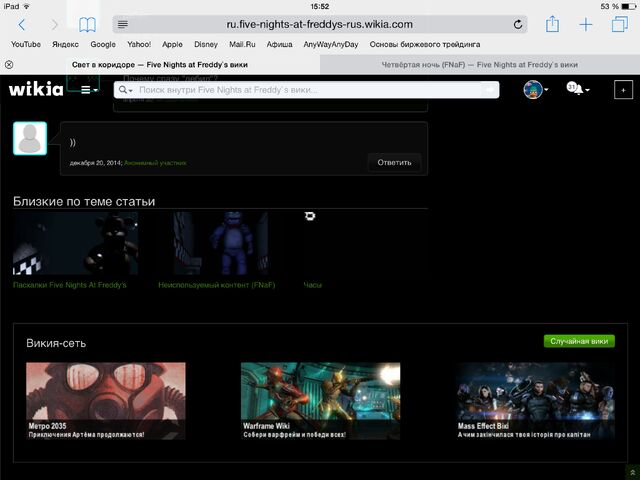Tap the Safari back arrow
The height and width of the screenshot is (480, 640).
pyautogui.click(x=22, y=25)
